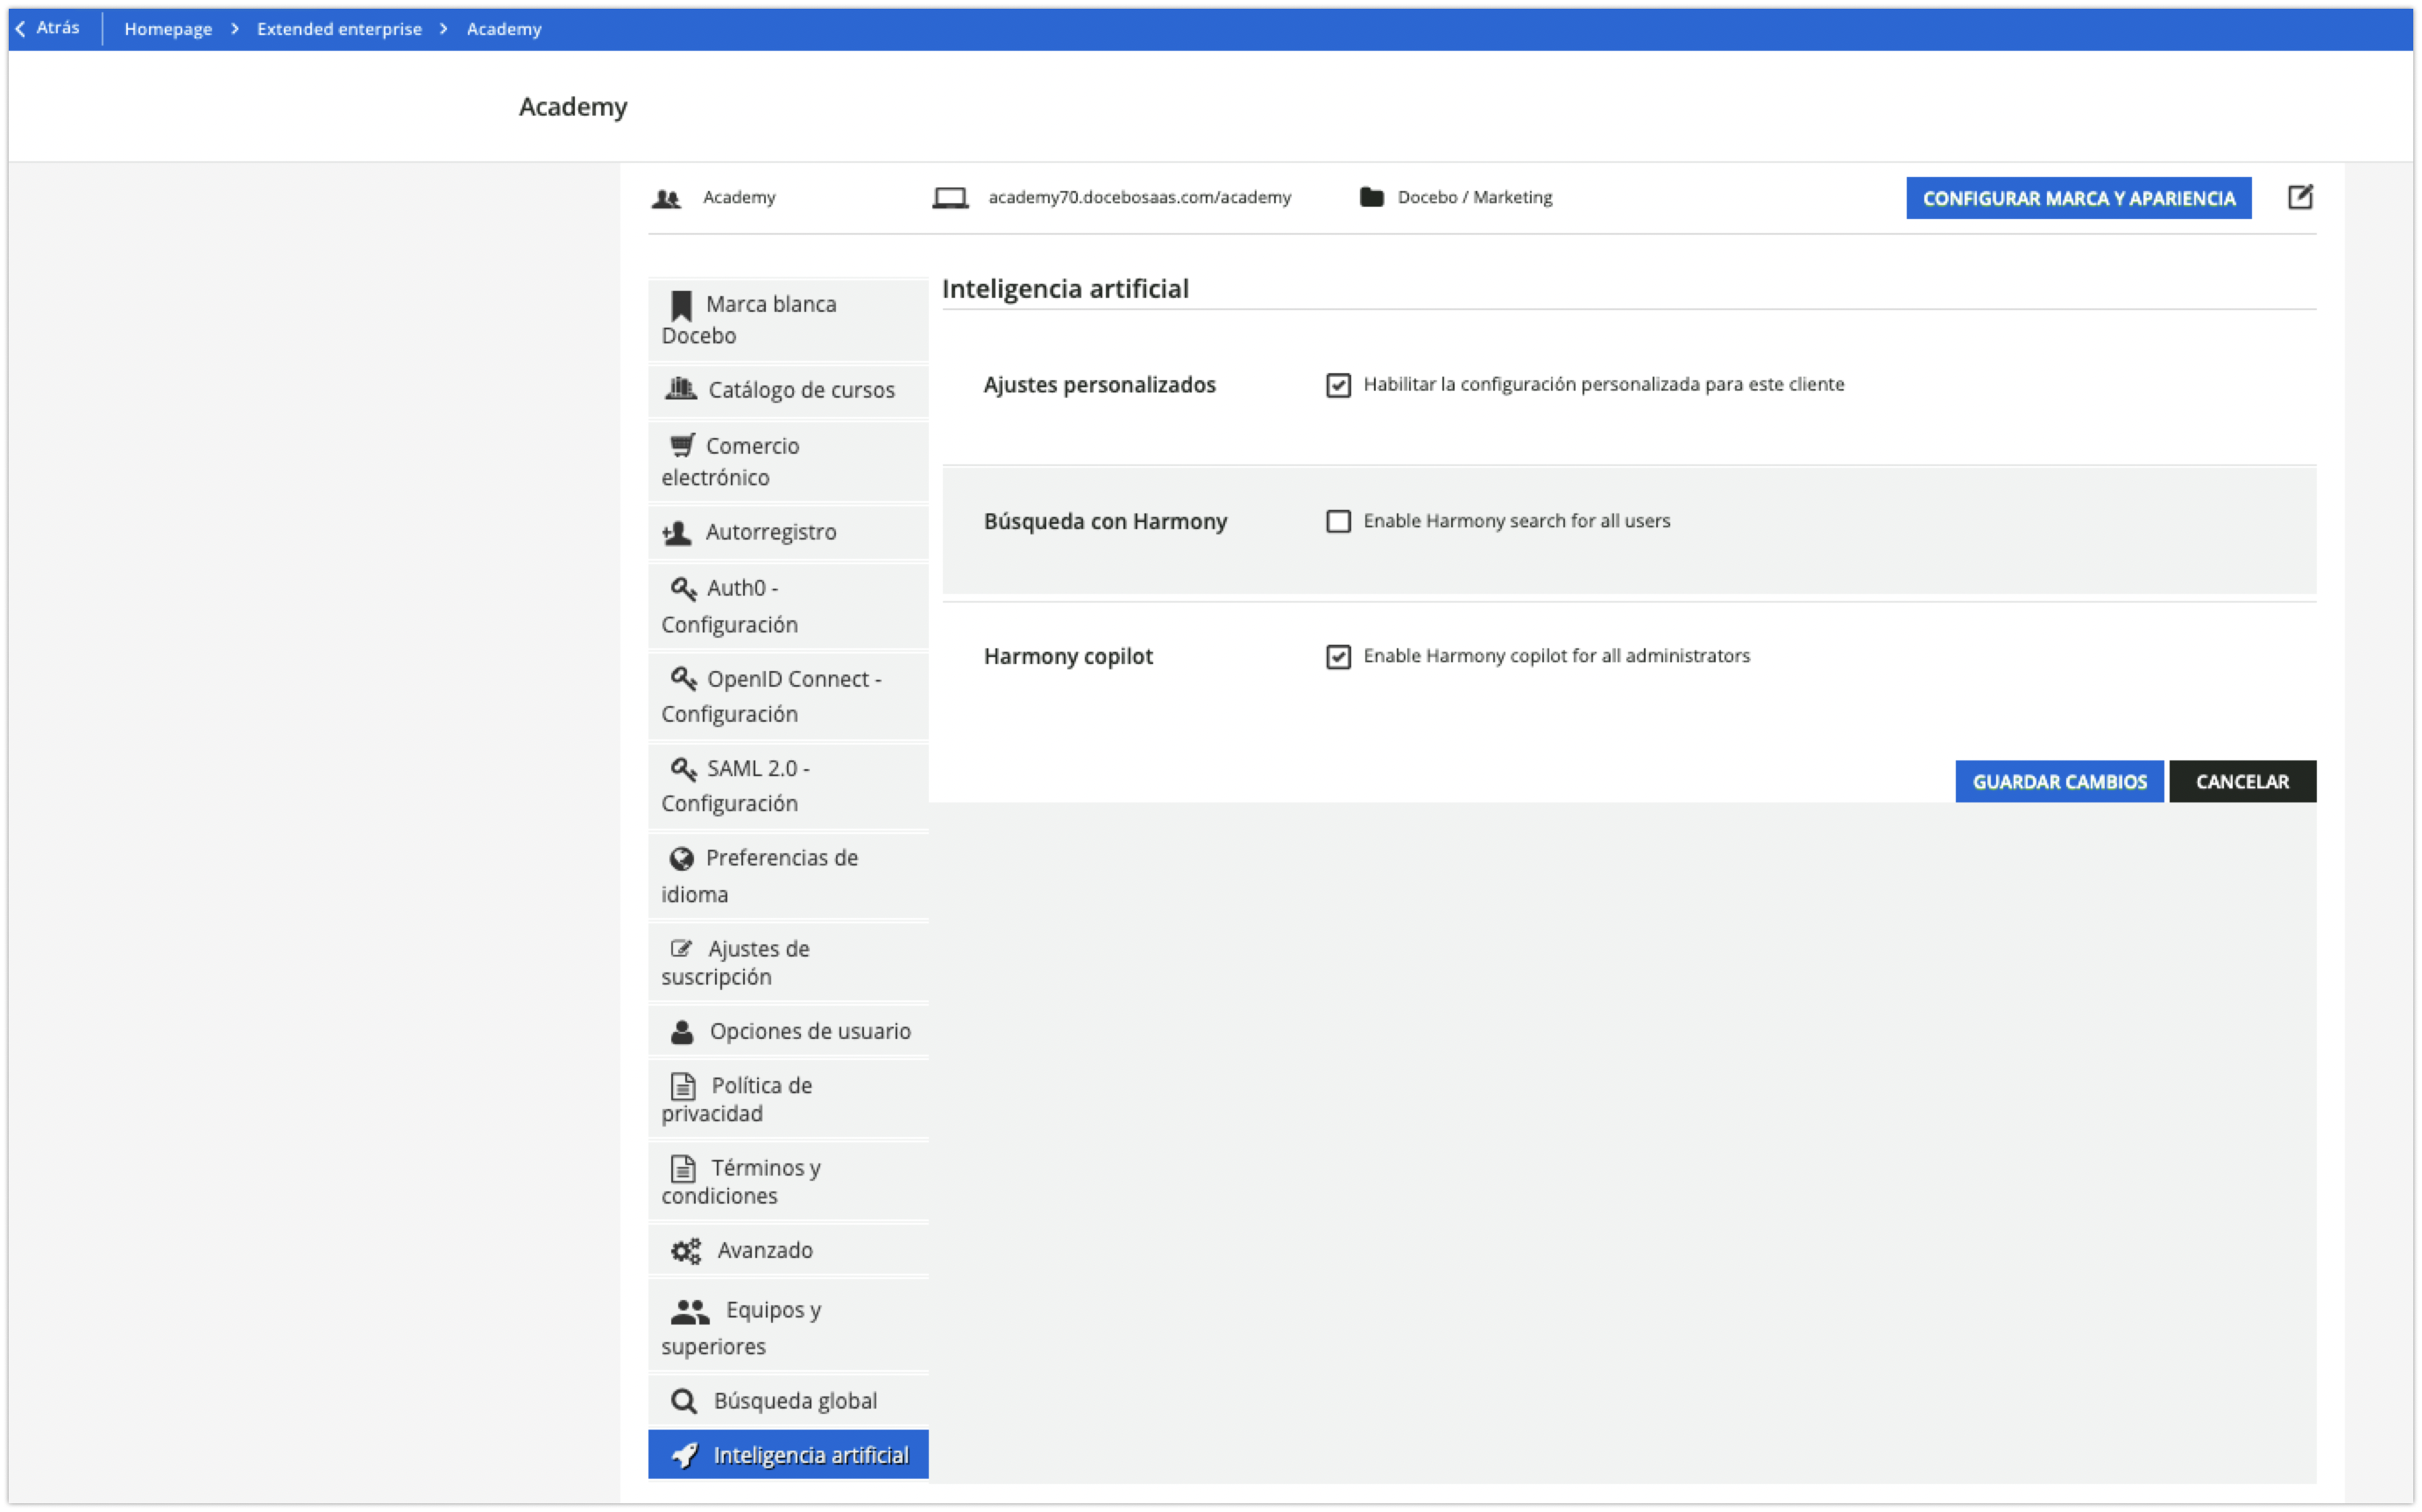The height and width of the screenshot is (1512, 2422).
Task: Click the user icon for Opciones de usuario
Action: [682, 1030]
